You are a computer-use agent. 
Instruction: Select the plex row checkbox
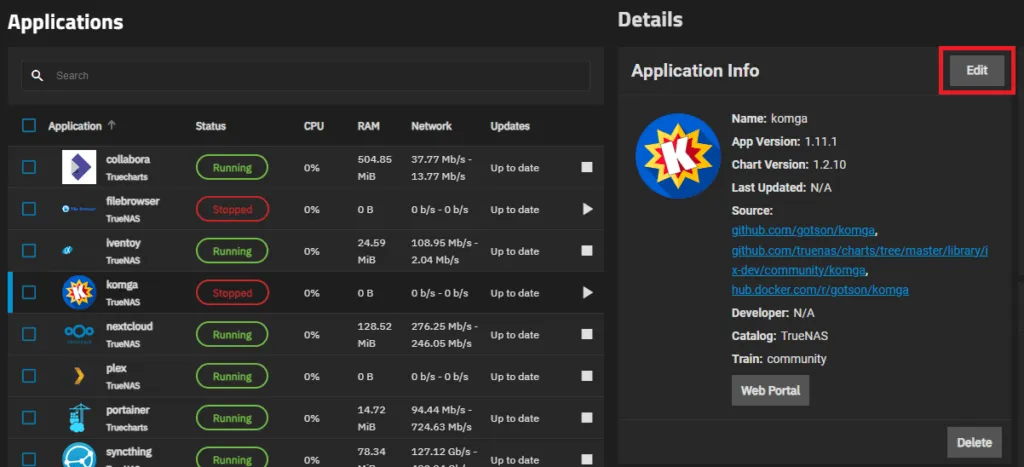click(29, 377)
